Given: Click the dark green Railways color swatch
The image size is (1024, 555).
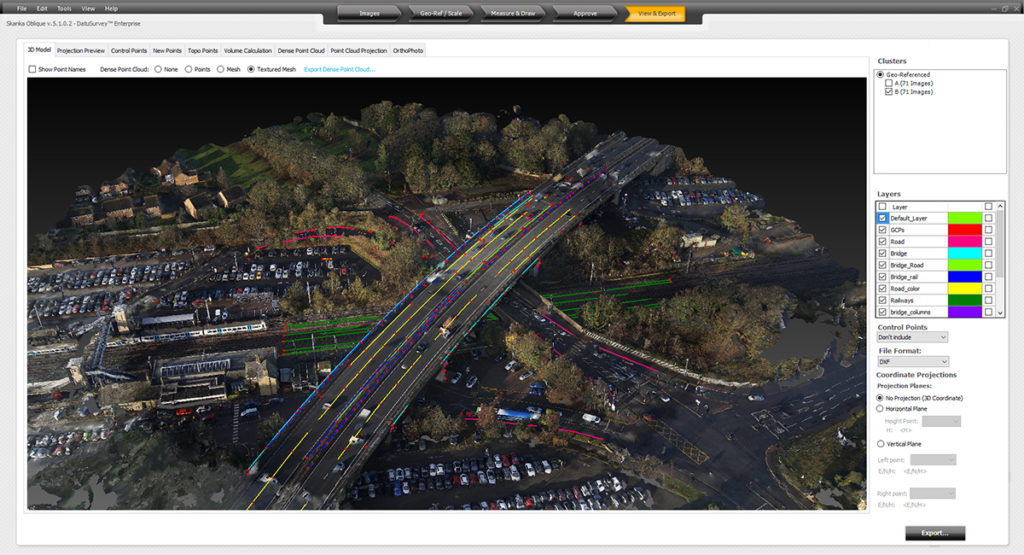Looking at the screenshot, I should click(965, 300).
